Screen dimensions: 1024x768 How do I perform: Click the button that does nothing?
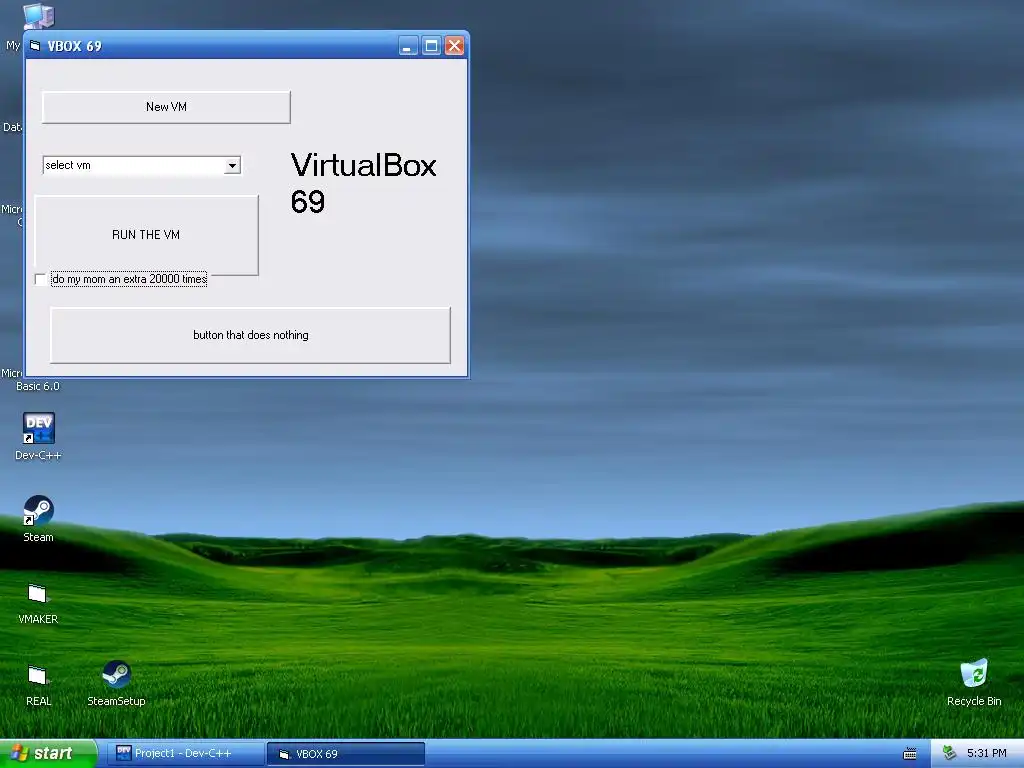pyautogui.click(x=250, y=335)
